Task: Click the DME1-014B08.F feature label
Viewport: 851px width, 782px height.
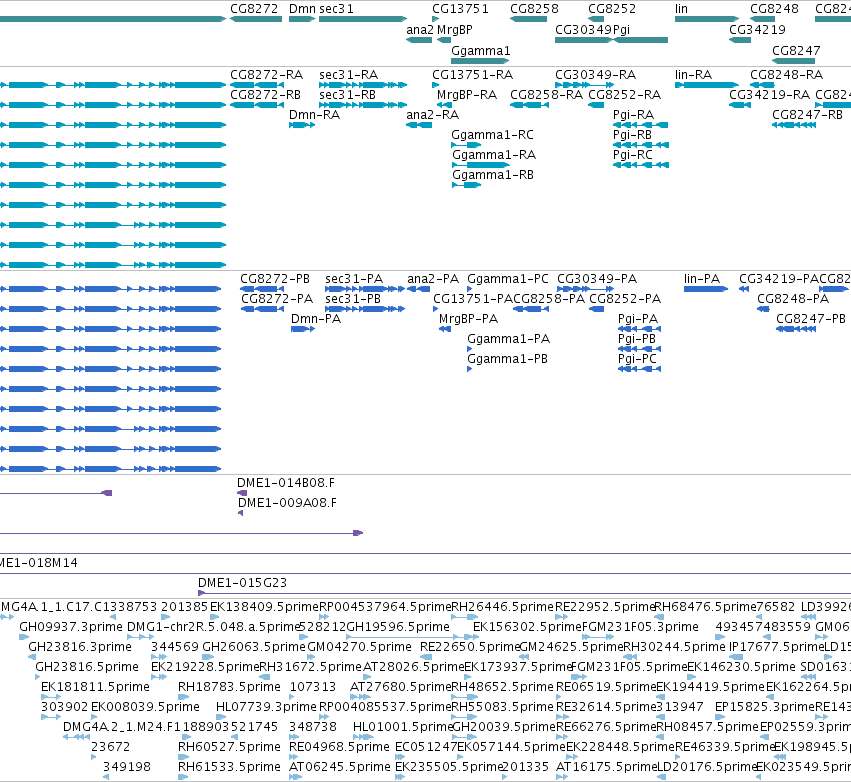Action: pyautogui.click(x=285, y=482)
